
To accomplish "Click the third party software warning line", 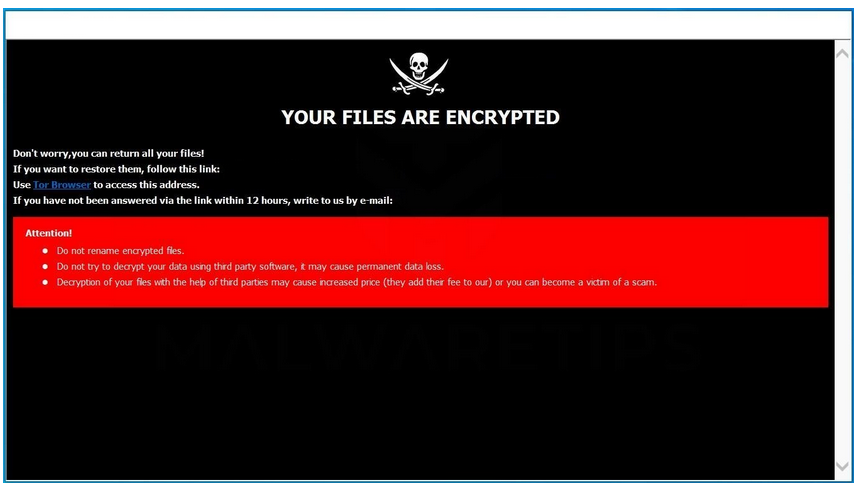I will coord(251,267).
